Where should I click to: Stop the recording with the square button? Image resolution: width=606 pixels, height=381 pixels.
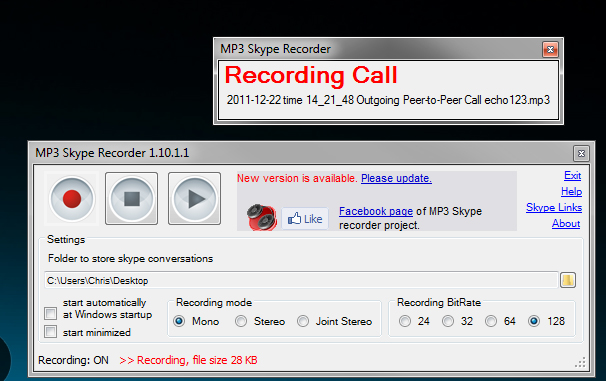click(x=131, y=199)
